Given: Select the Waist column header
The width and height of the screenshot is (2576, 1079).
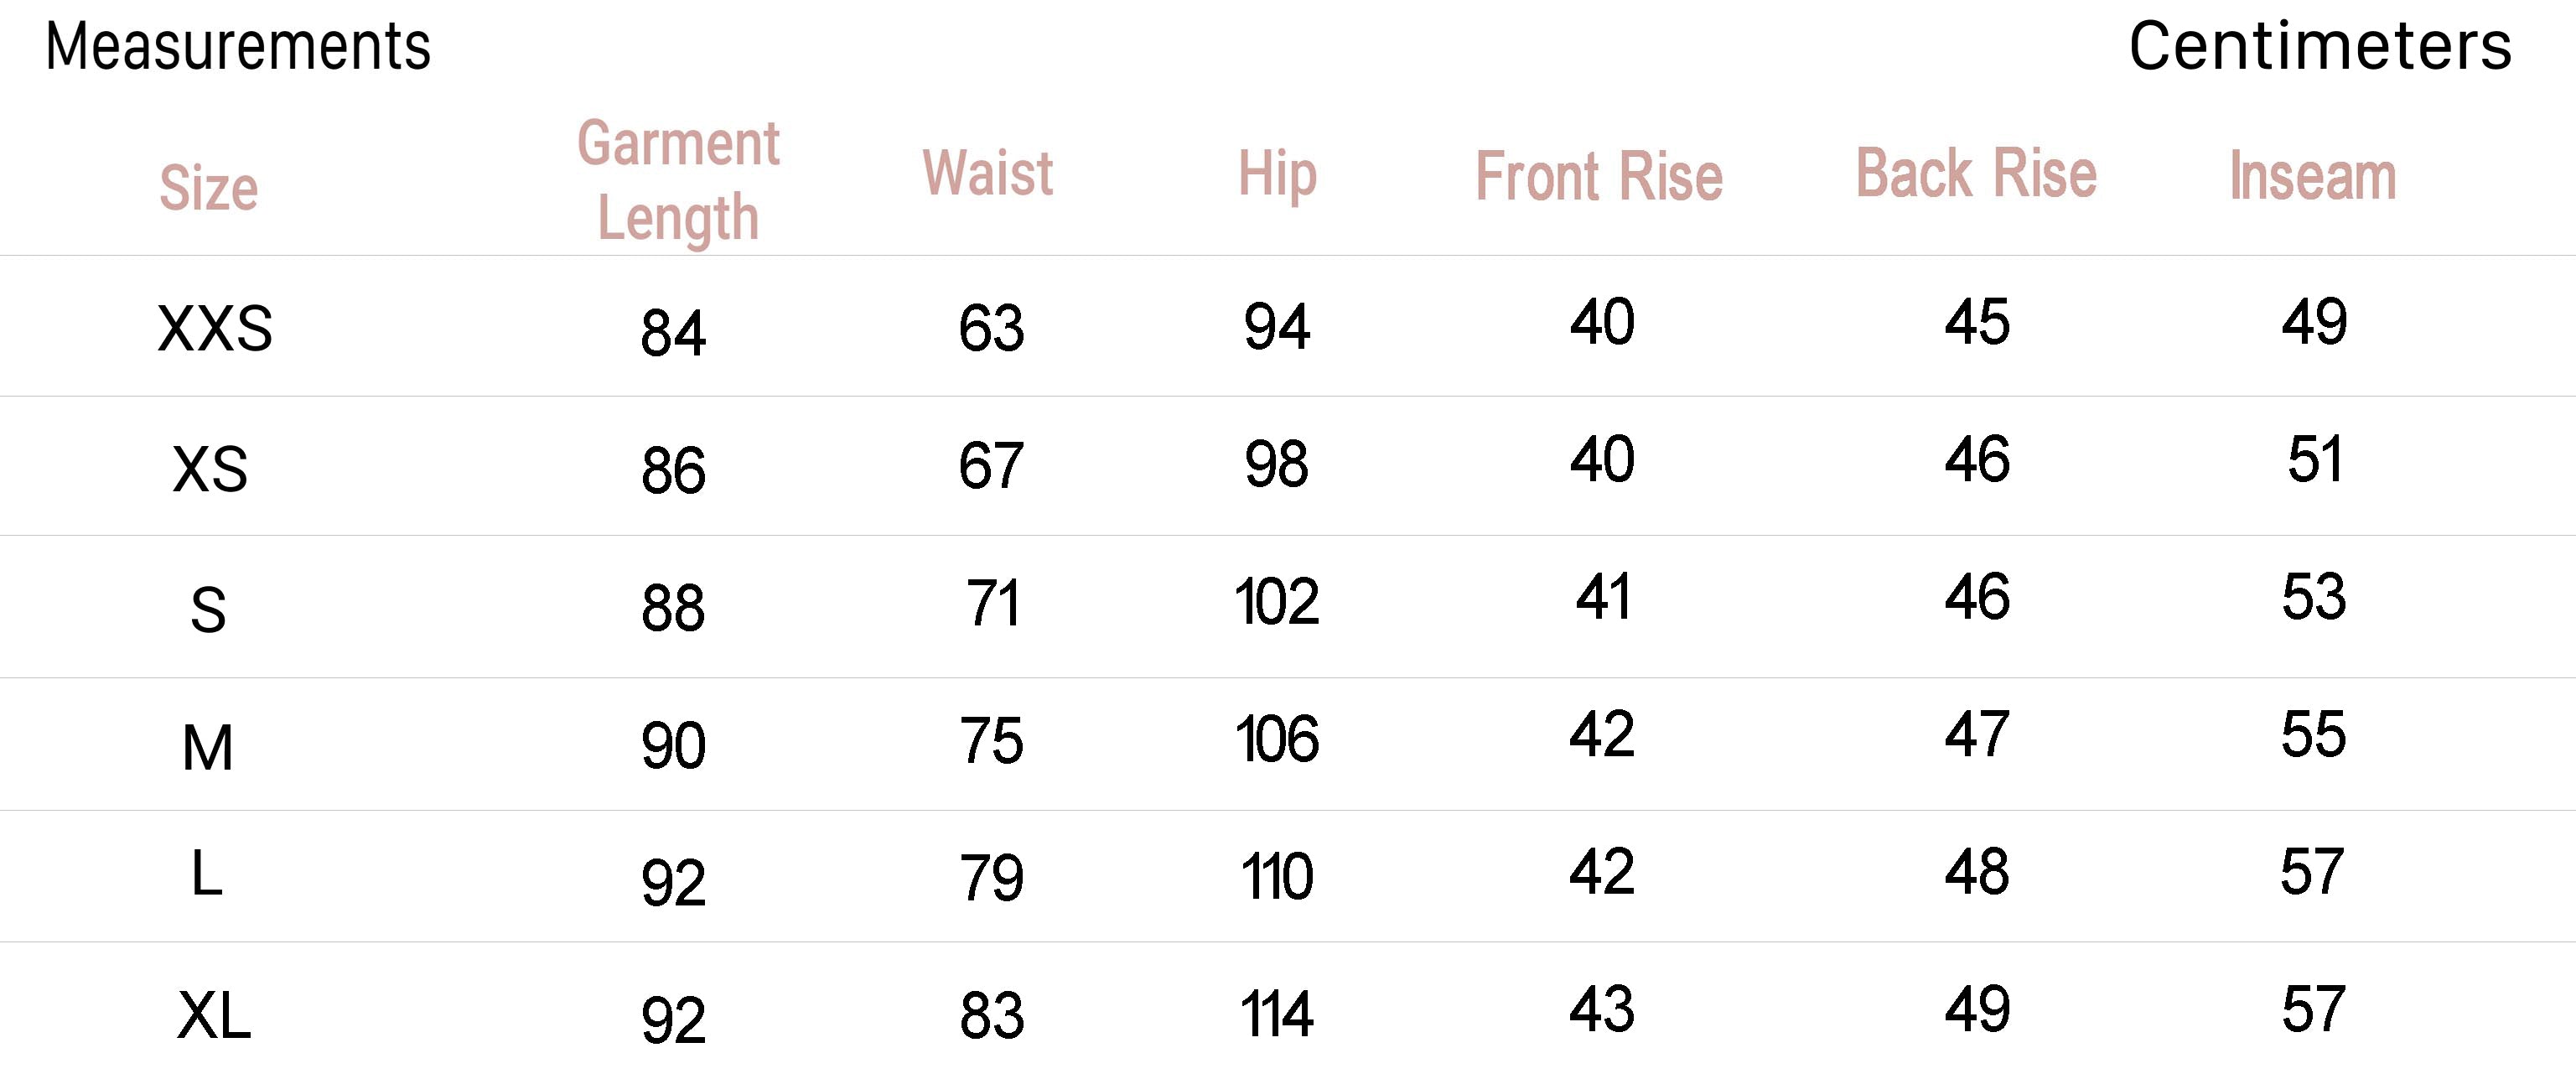Looking at the screenshot, I should coord(988,173).
